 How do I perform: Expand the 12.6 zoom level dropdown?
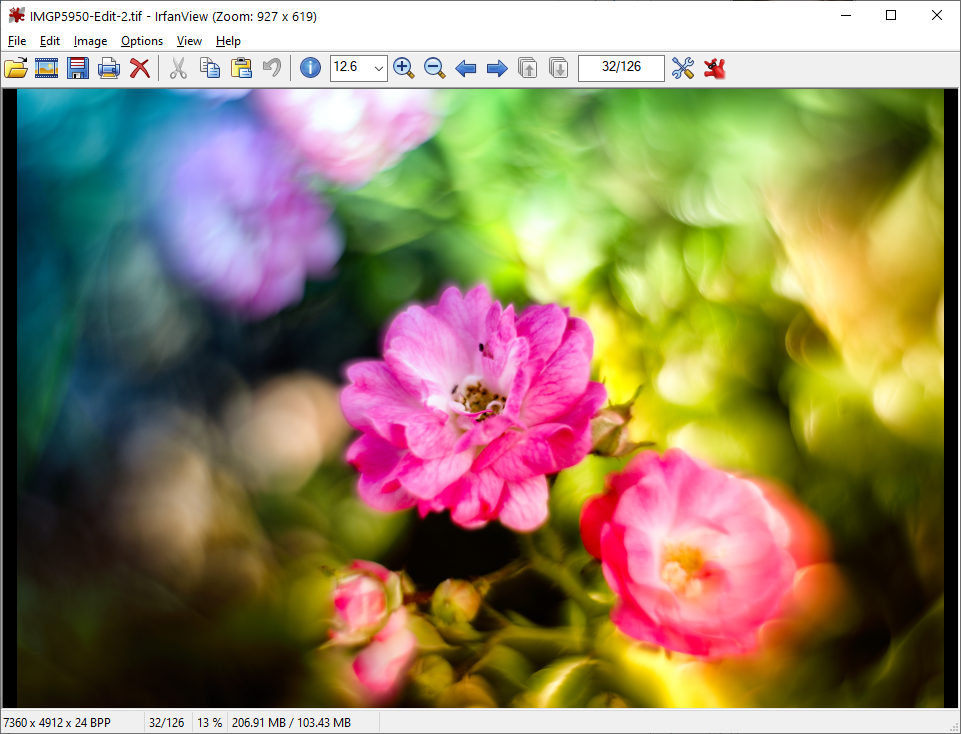point(378,68)
